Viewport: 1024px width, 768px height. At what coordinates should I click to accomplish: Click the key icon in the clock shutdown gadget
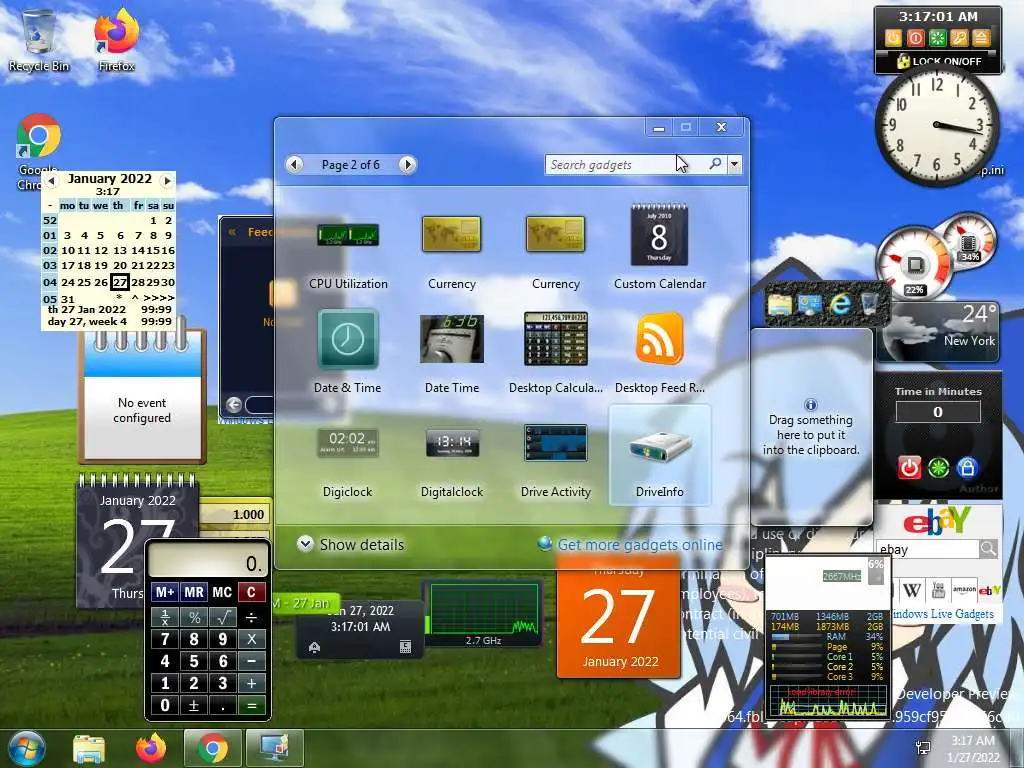point(959,38)
